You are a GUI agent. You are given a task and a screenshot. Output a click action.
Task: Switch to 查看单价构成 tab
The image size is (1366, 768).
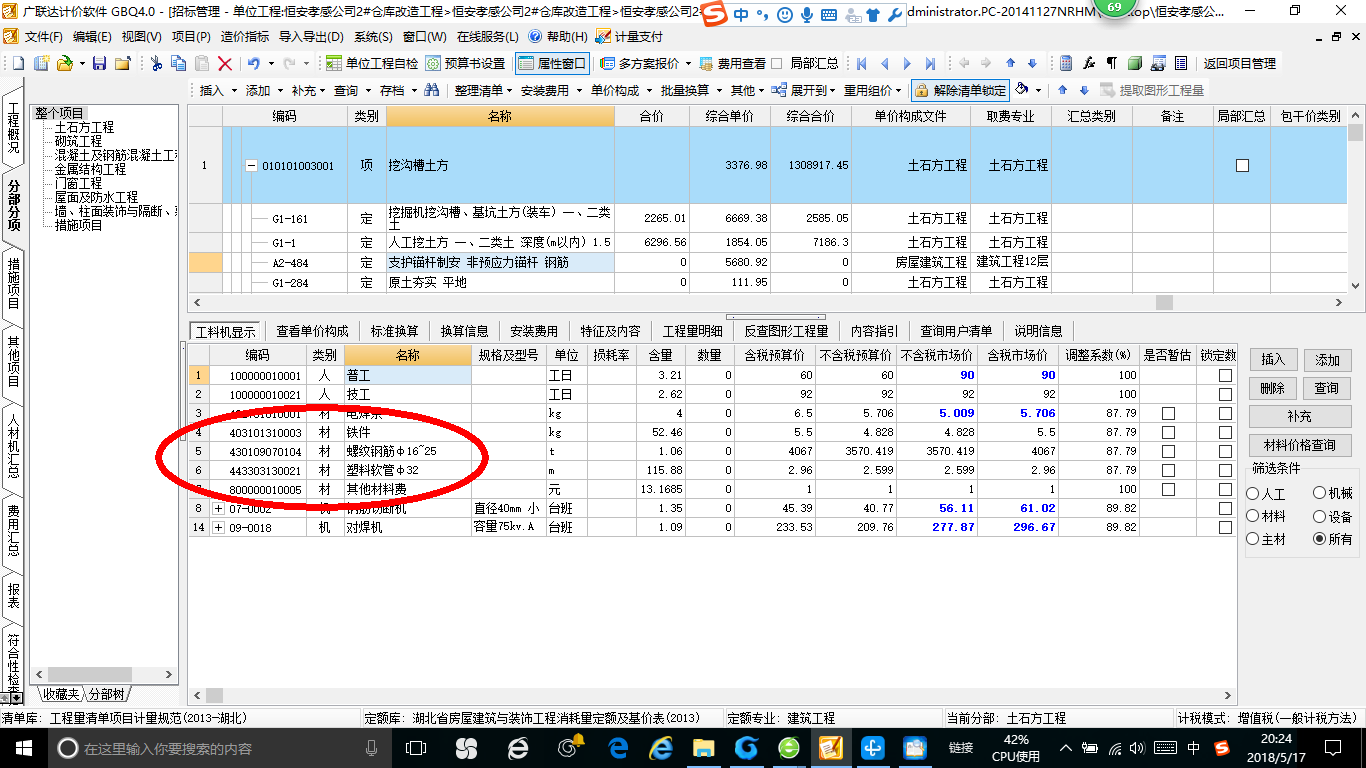(x=313, y=331)
